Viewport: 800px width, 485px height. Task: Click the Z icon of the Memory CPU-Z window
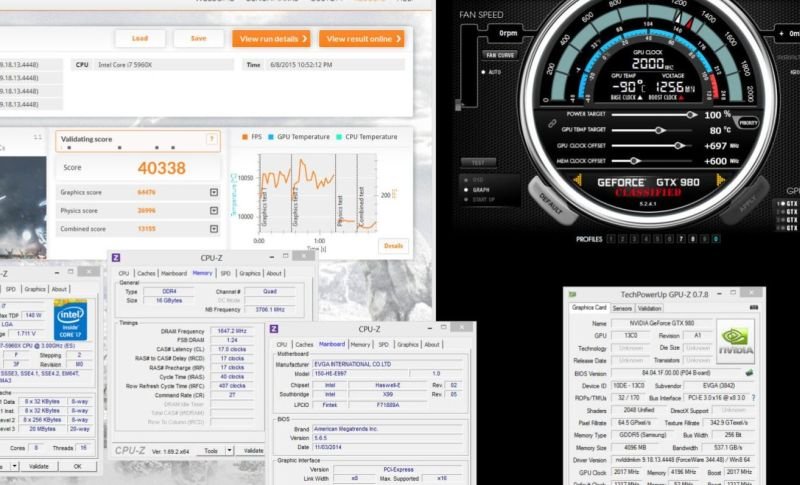116,258
